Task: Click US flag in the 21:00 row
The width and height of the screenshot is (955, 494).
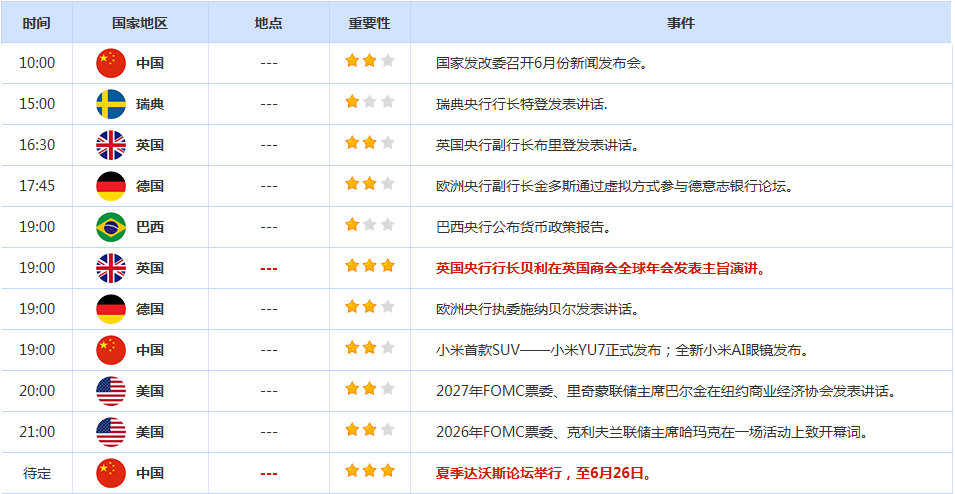Action: pos(111,432)
